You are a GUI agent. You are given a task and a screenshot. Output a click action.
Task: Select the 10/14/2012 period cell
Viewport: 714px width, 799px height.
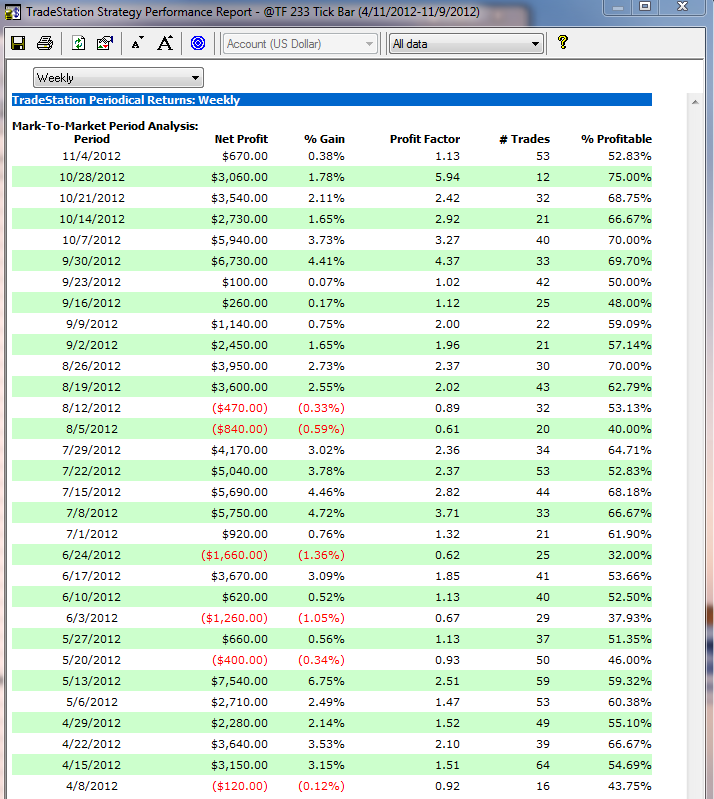coord(92,219)
